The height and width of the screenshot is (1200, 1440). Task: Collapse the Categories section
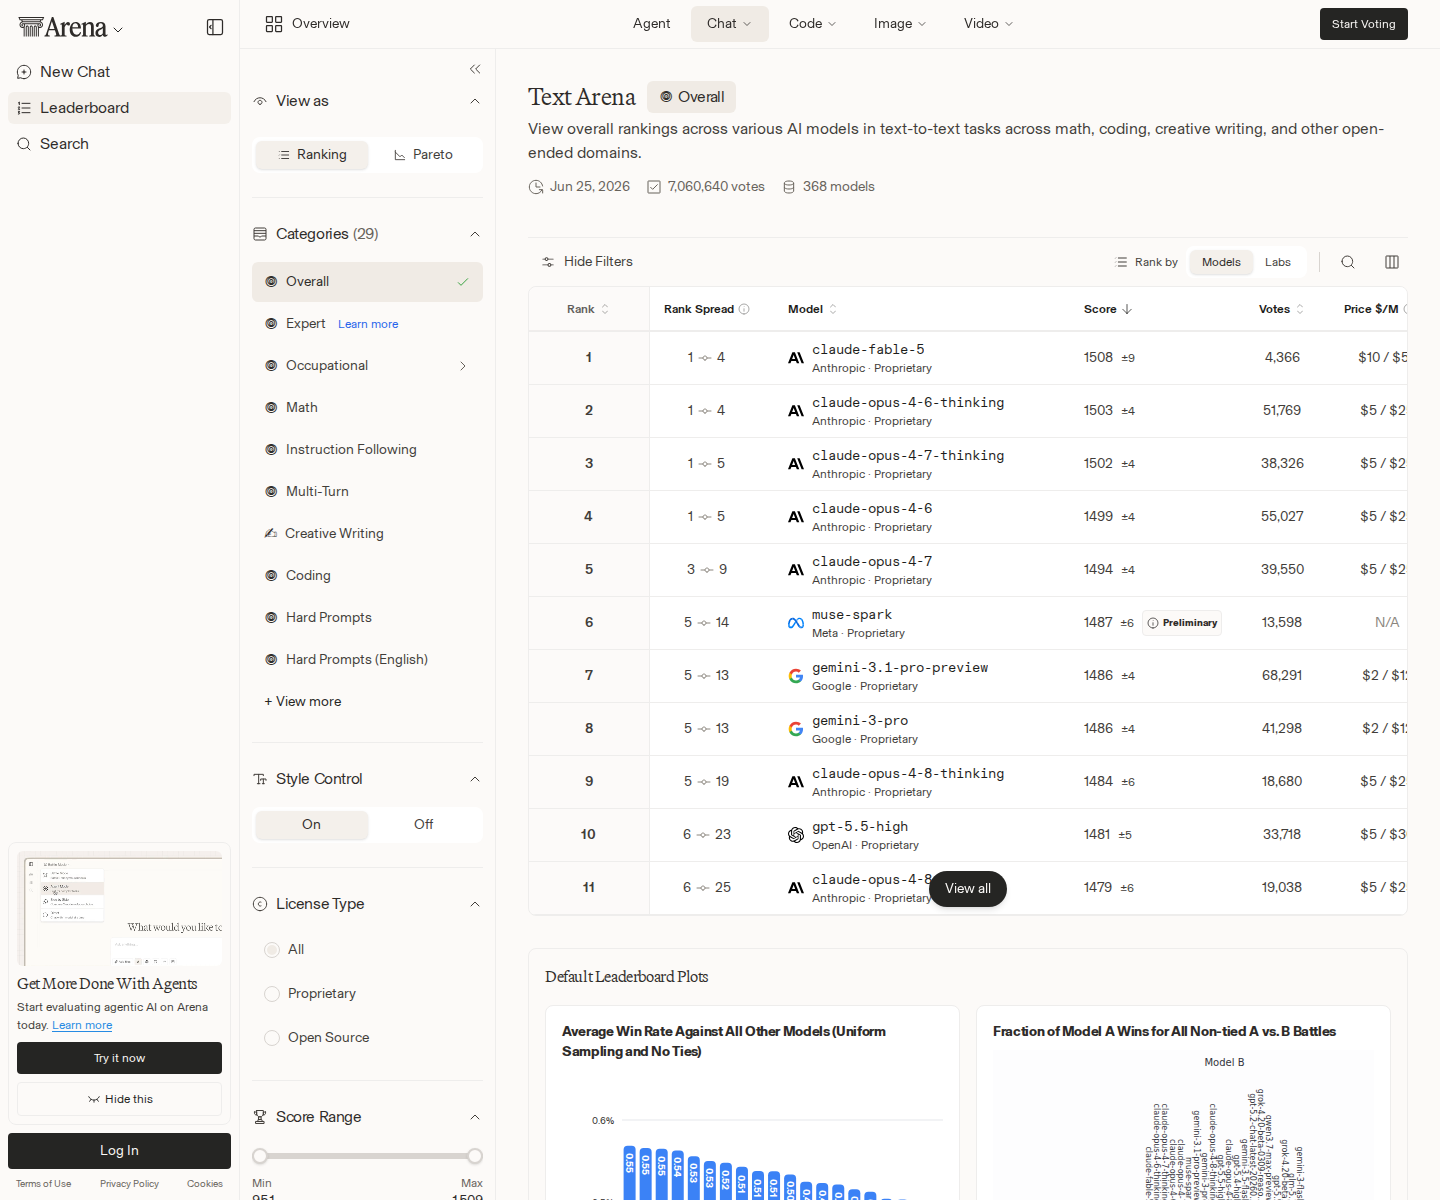[x=475, y=234]
